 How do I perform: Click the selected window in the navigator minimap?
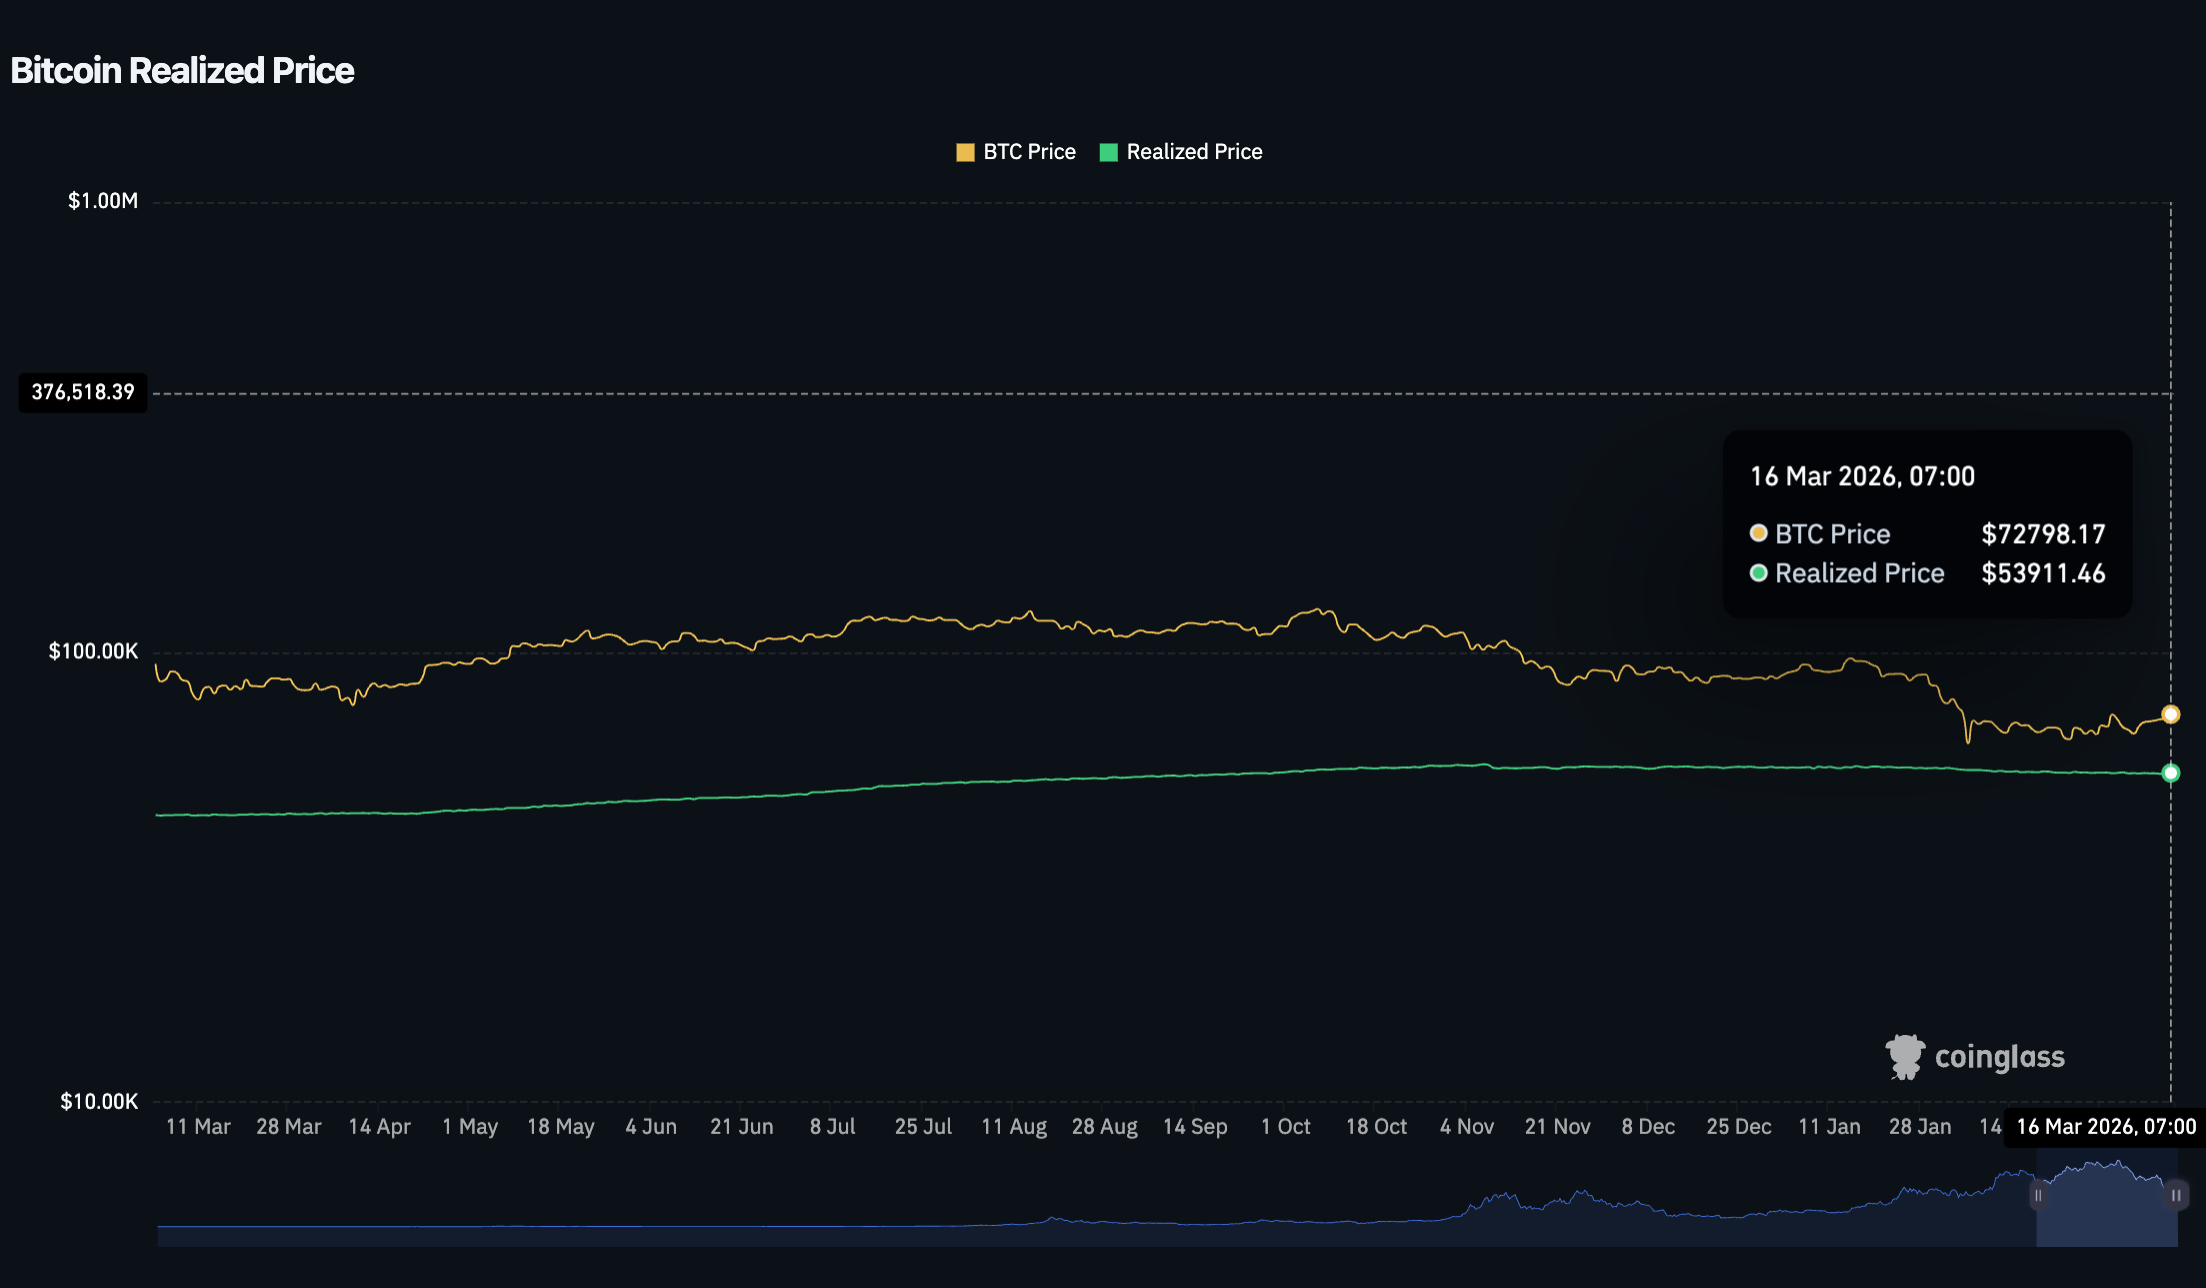pyautogui.click(x=2106, y=1215)
